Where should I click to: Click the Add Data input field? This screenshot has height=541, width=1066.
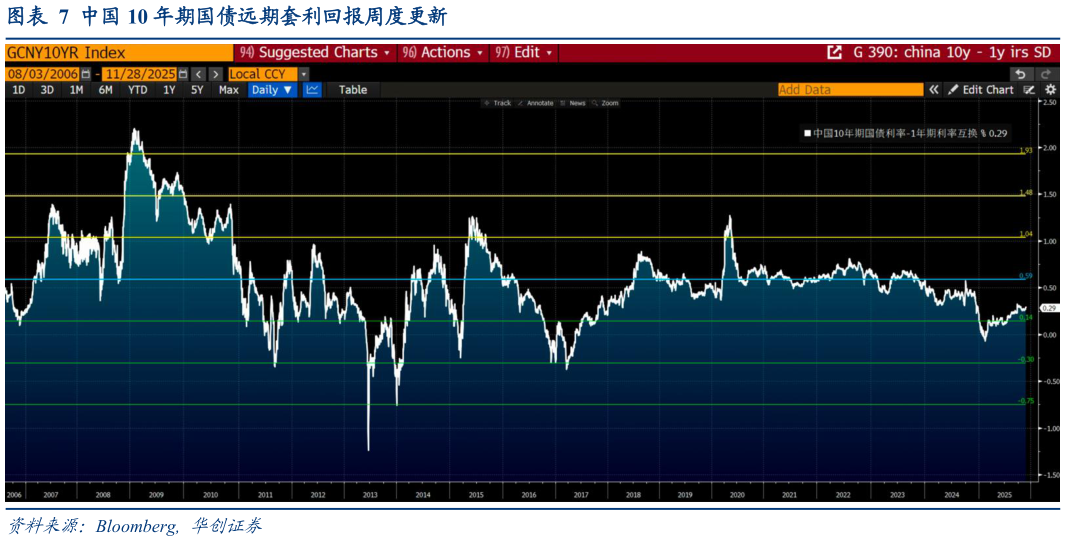(x=850, y=90)
